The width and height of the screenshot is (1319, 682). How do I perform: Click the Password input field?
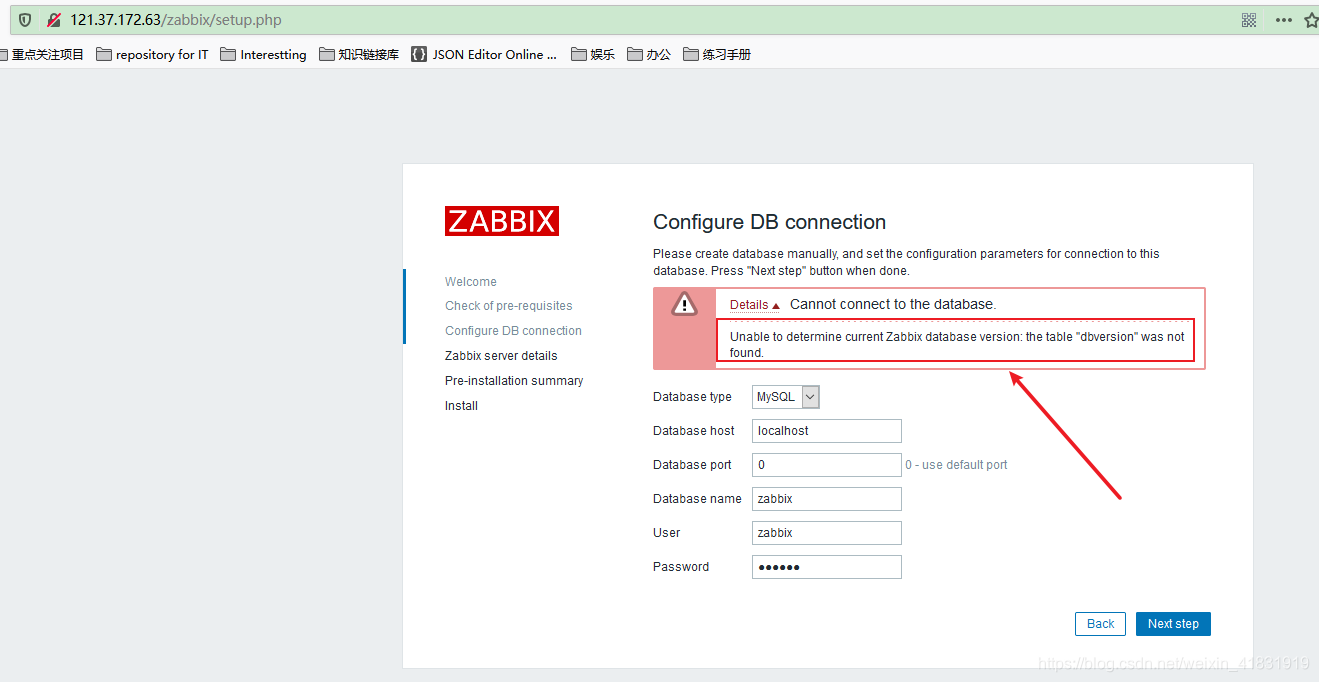tap(827, 567)
